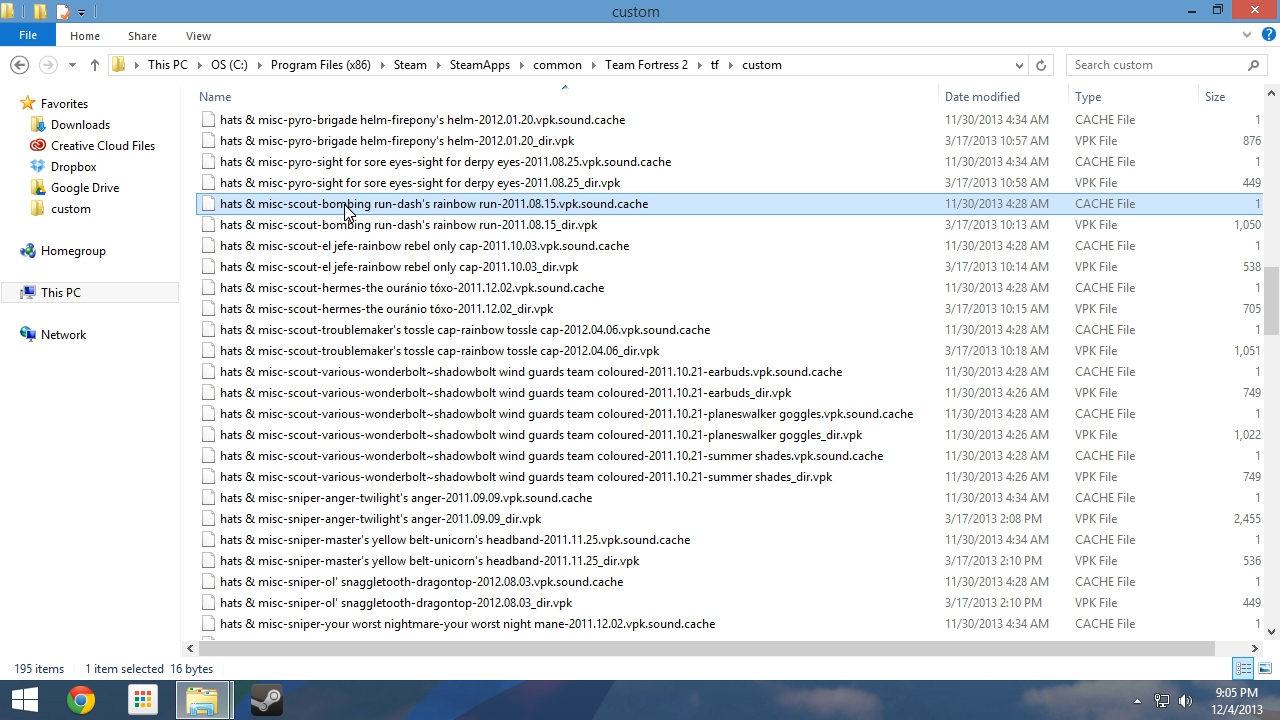Click volume speaker tray icon
The image size is (1280, 720).
tap(1186, 701)
